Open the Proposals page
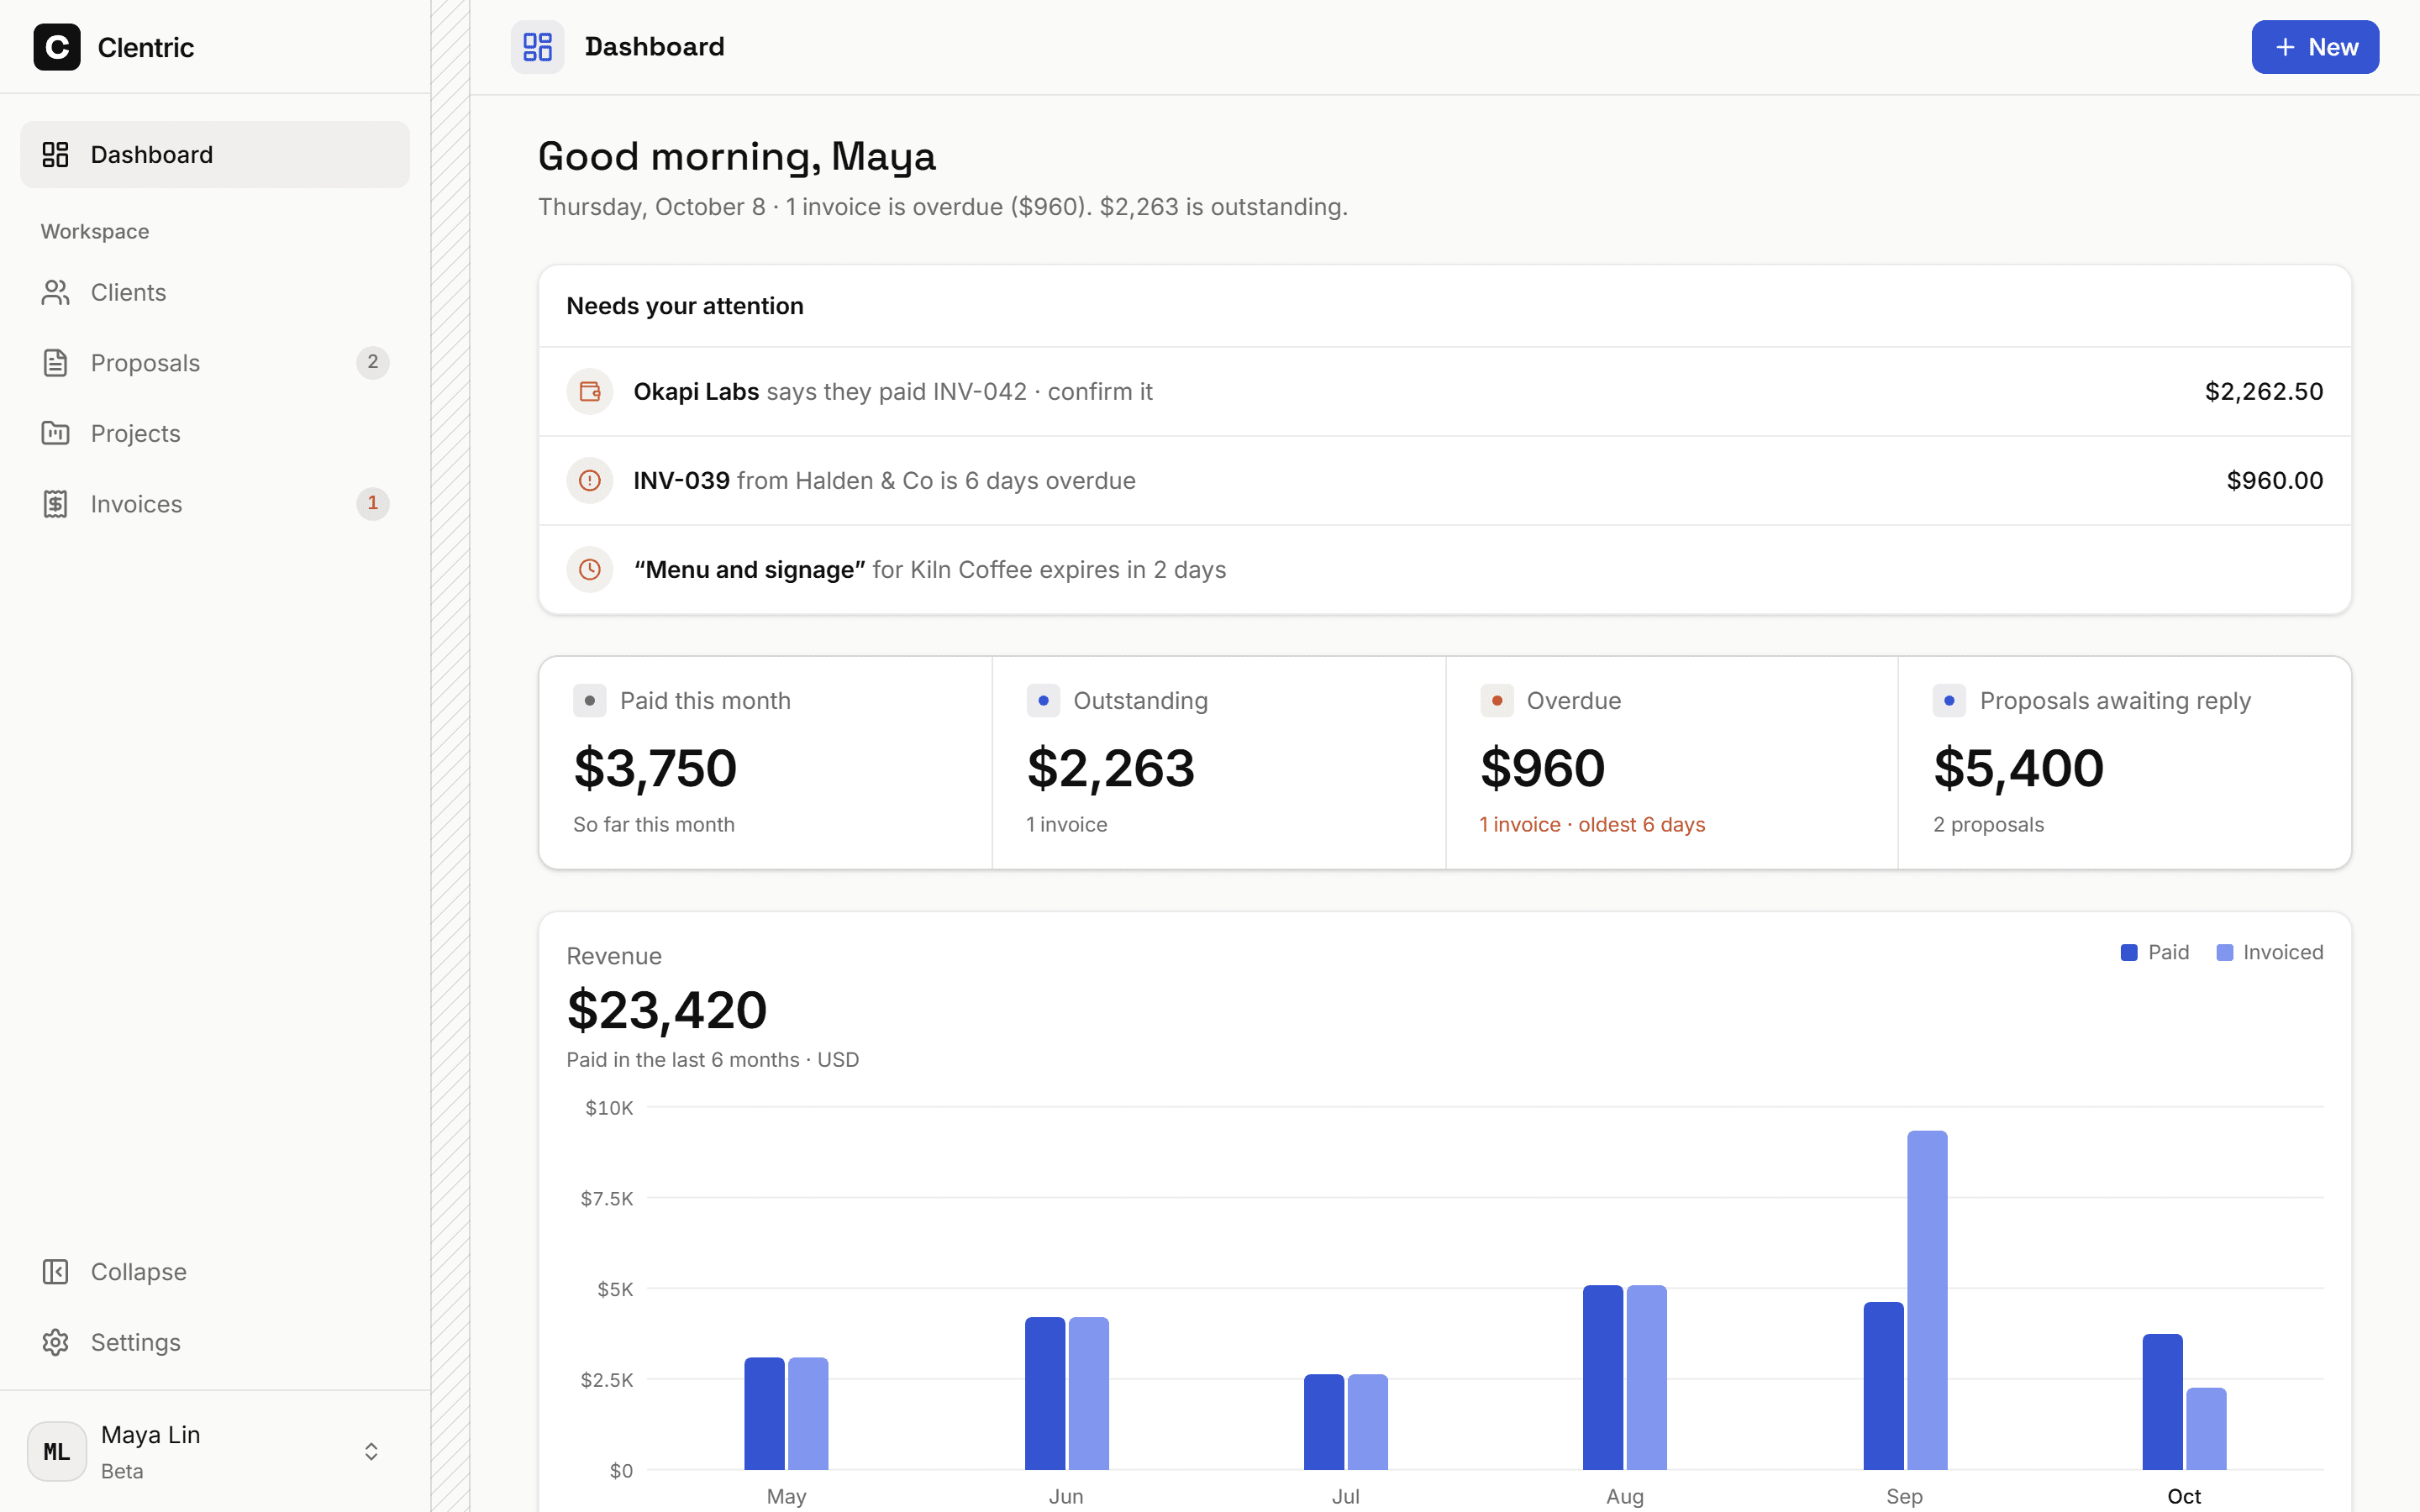Viewport: 2420px width, 1512px height. click(215, 363)
